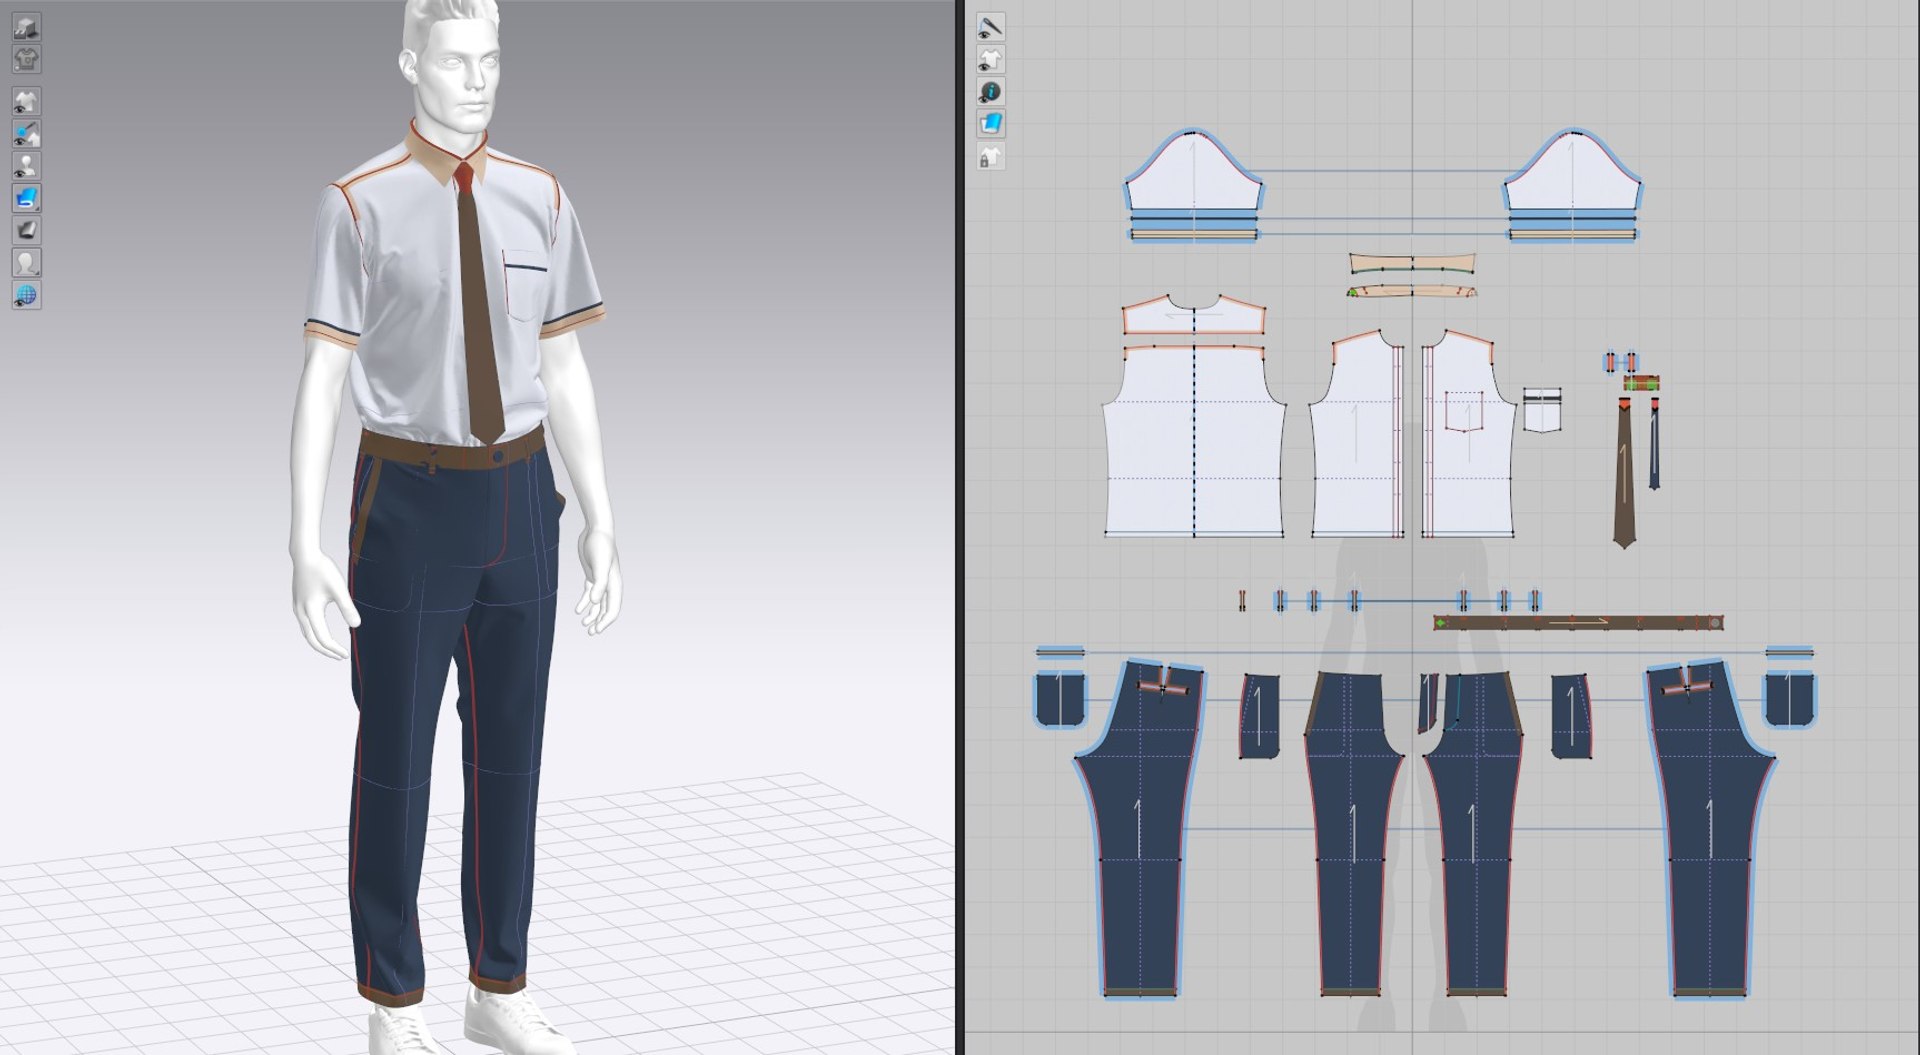The width and height of the screenshot is (1920, 1055).
Task: Select the dark mesh render style icon
Action: tap(26, 230)
